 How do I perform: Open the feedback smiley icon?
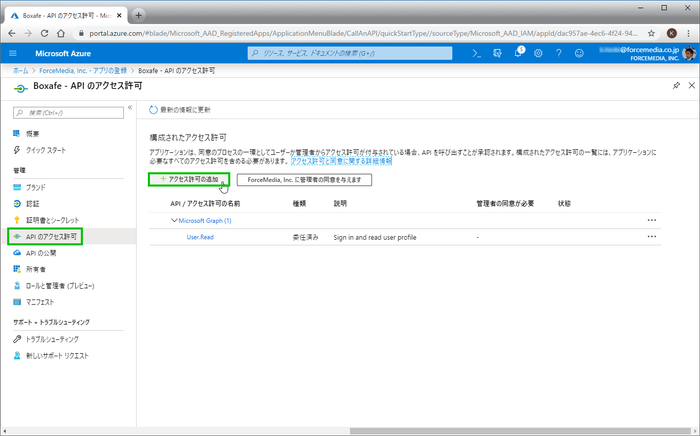[579, 54]
